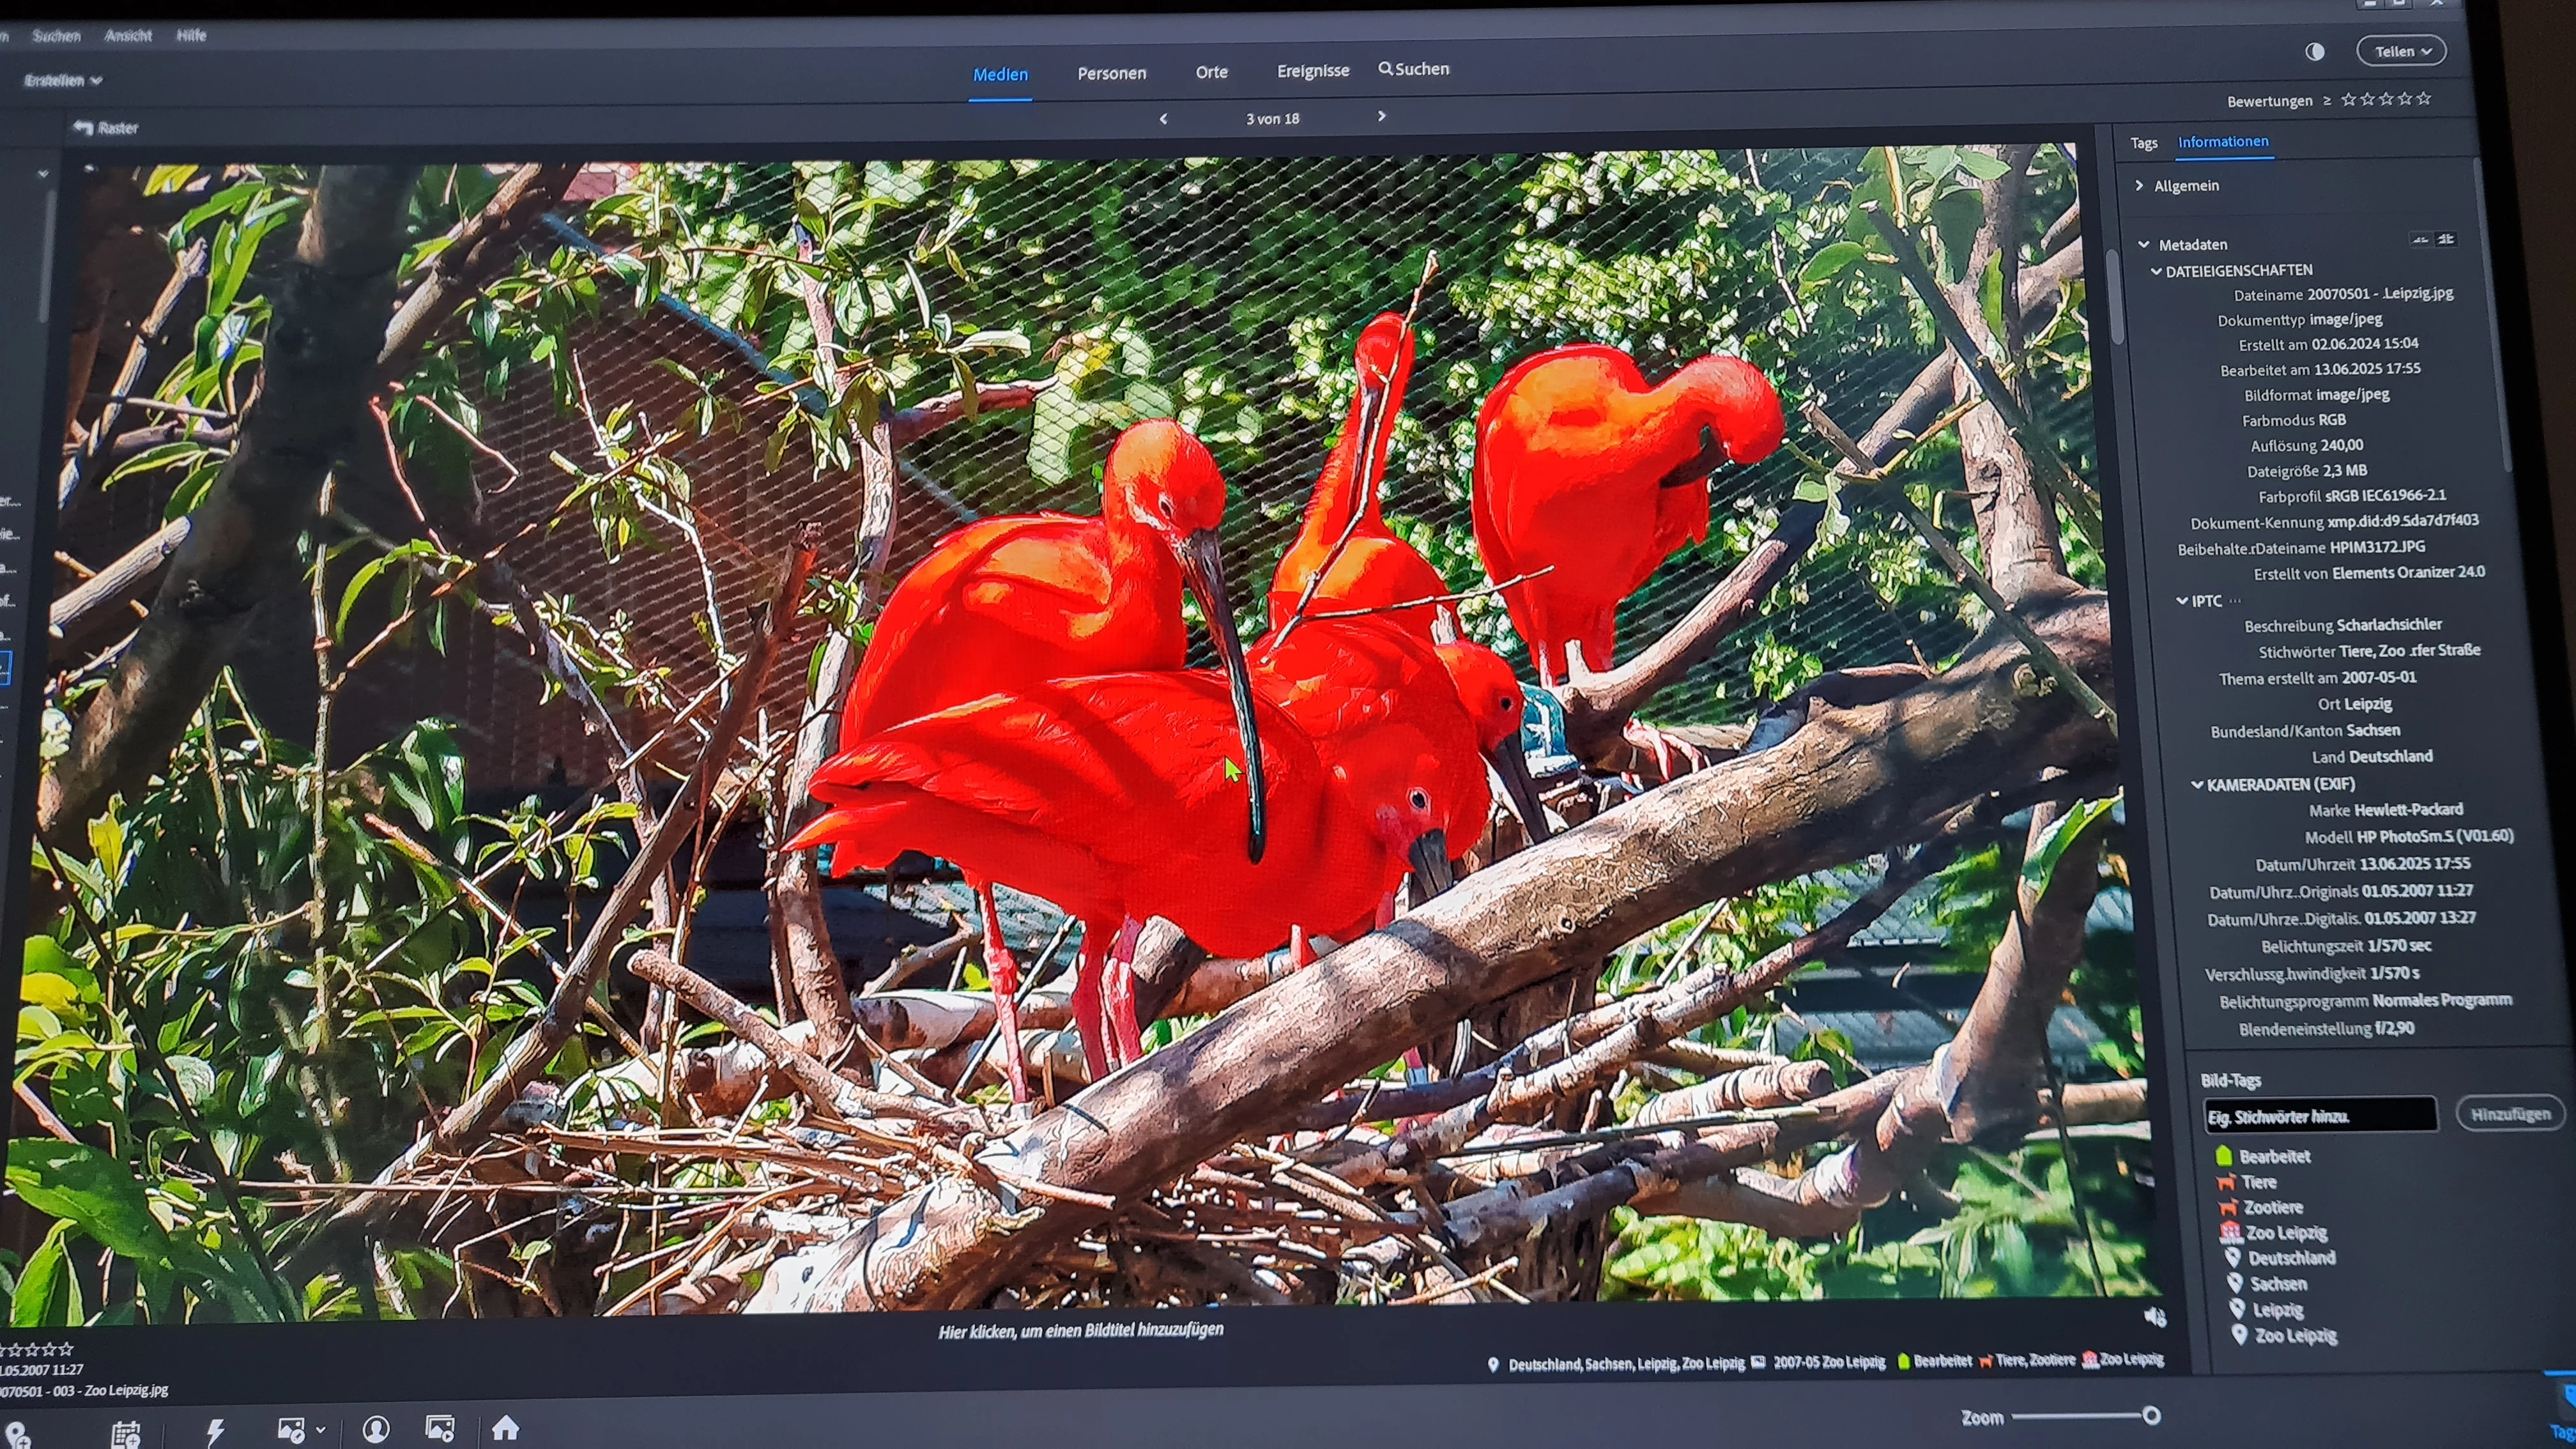This screenshot has height=1449, width=2576.
Task: Open the photo editor icon in bottom toolbar
Action: (291, 1430)
